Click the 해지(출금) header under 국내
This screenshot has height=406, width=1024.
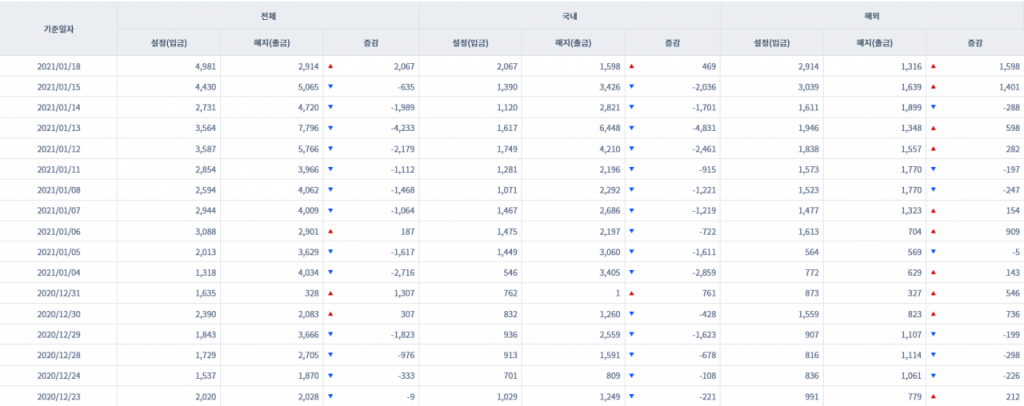coord(574,42)
